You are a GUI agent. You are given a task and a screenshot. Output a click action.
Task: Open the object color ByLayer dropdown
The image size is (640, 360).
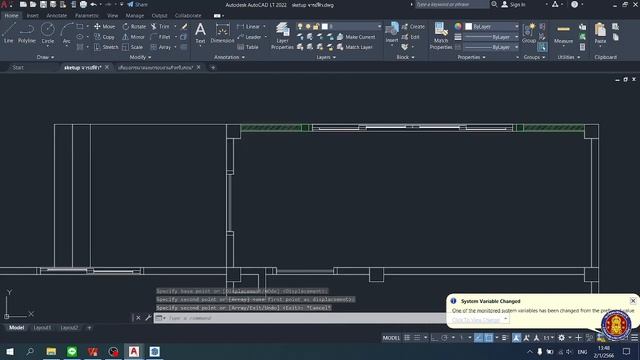492,27
